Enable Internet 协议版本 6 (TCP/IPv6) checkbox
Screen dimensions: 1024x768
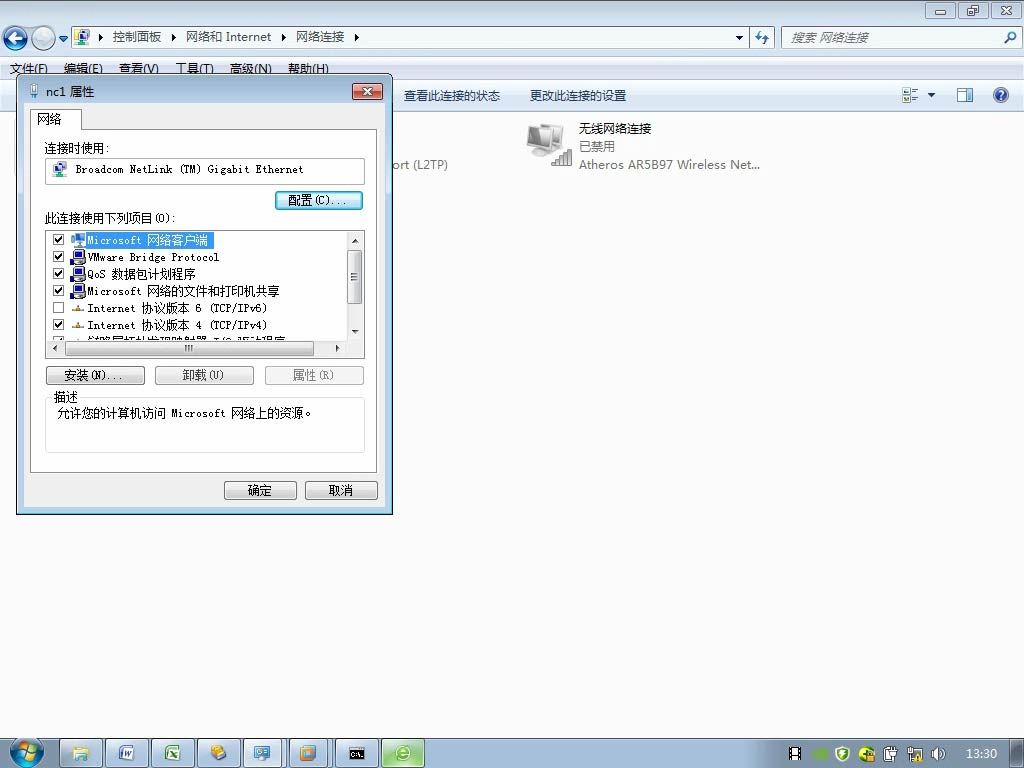(x=58, y=308)
